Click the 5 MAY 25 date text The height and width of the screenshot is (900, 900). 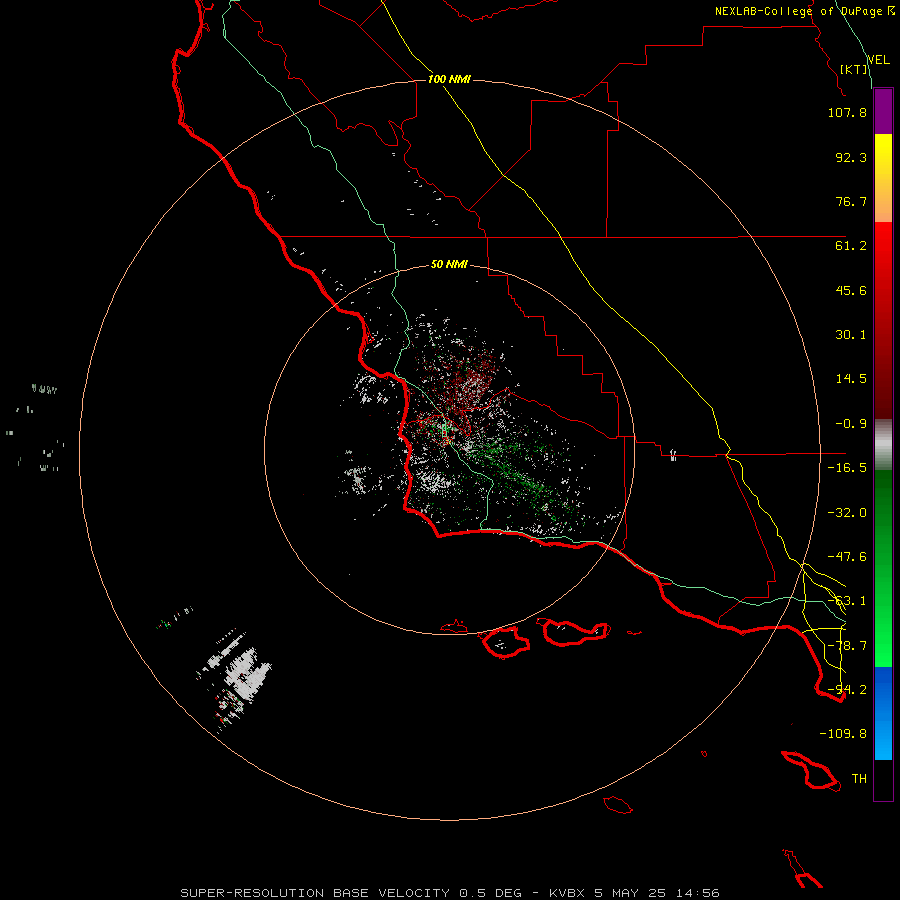630,893
